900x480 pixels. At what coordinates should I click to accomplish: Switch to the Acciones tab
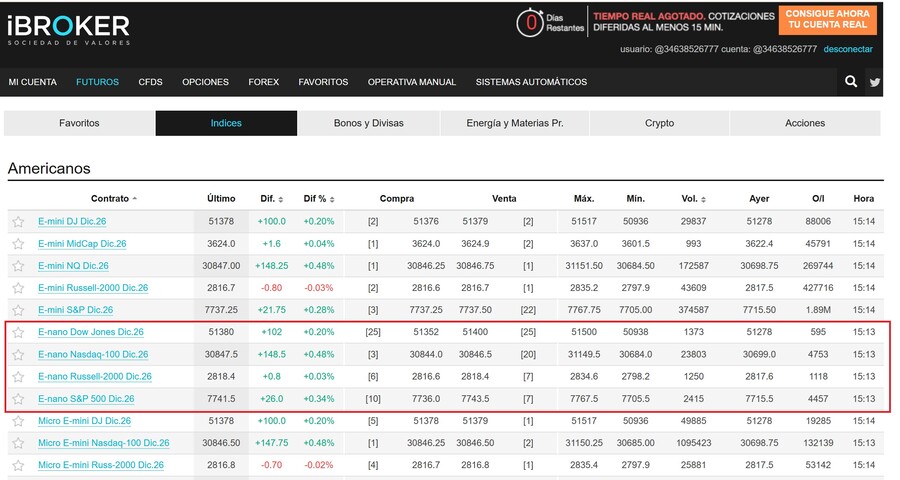(805, 123)
